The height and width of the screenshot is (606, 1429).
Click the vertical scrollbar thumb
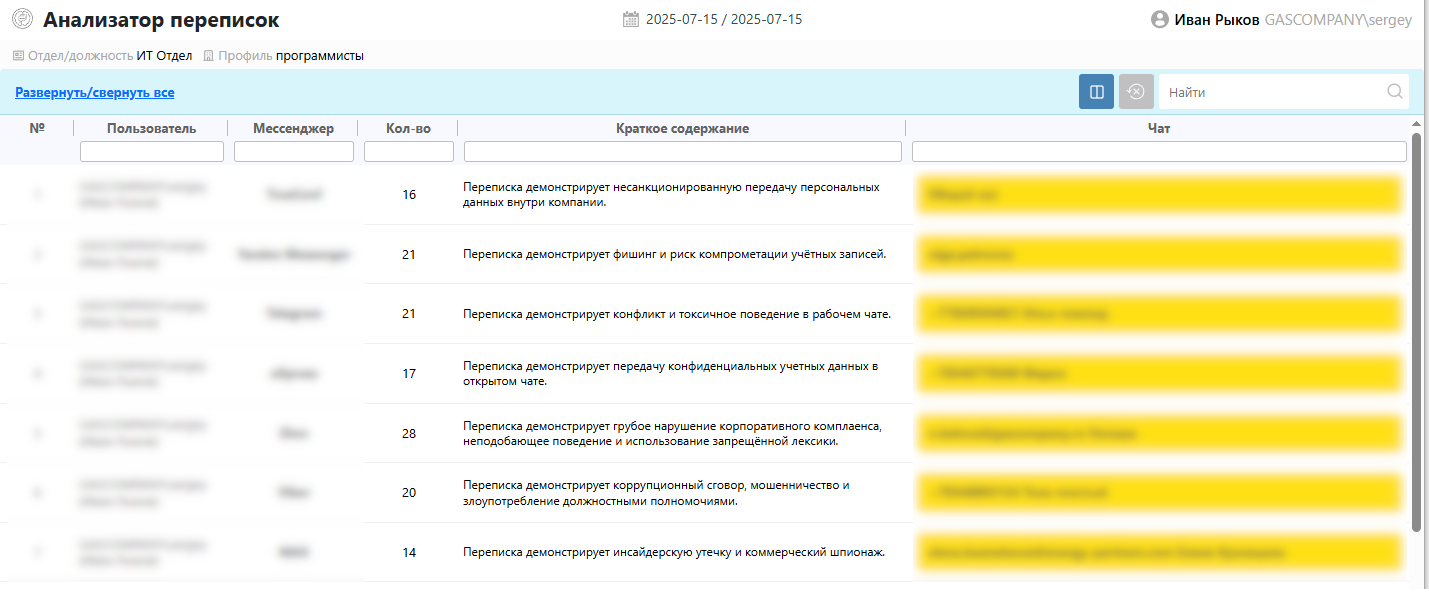pos(1415,330)
